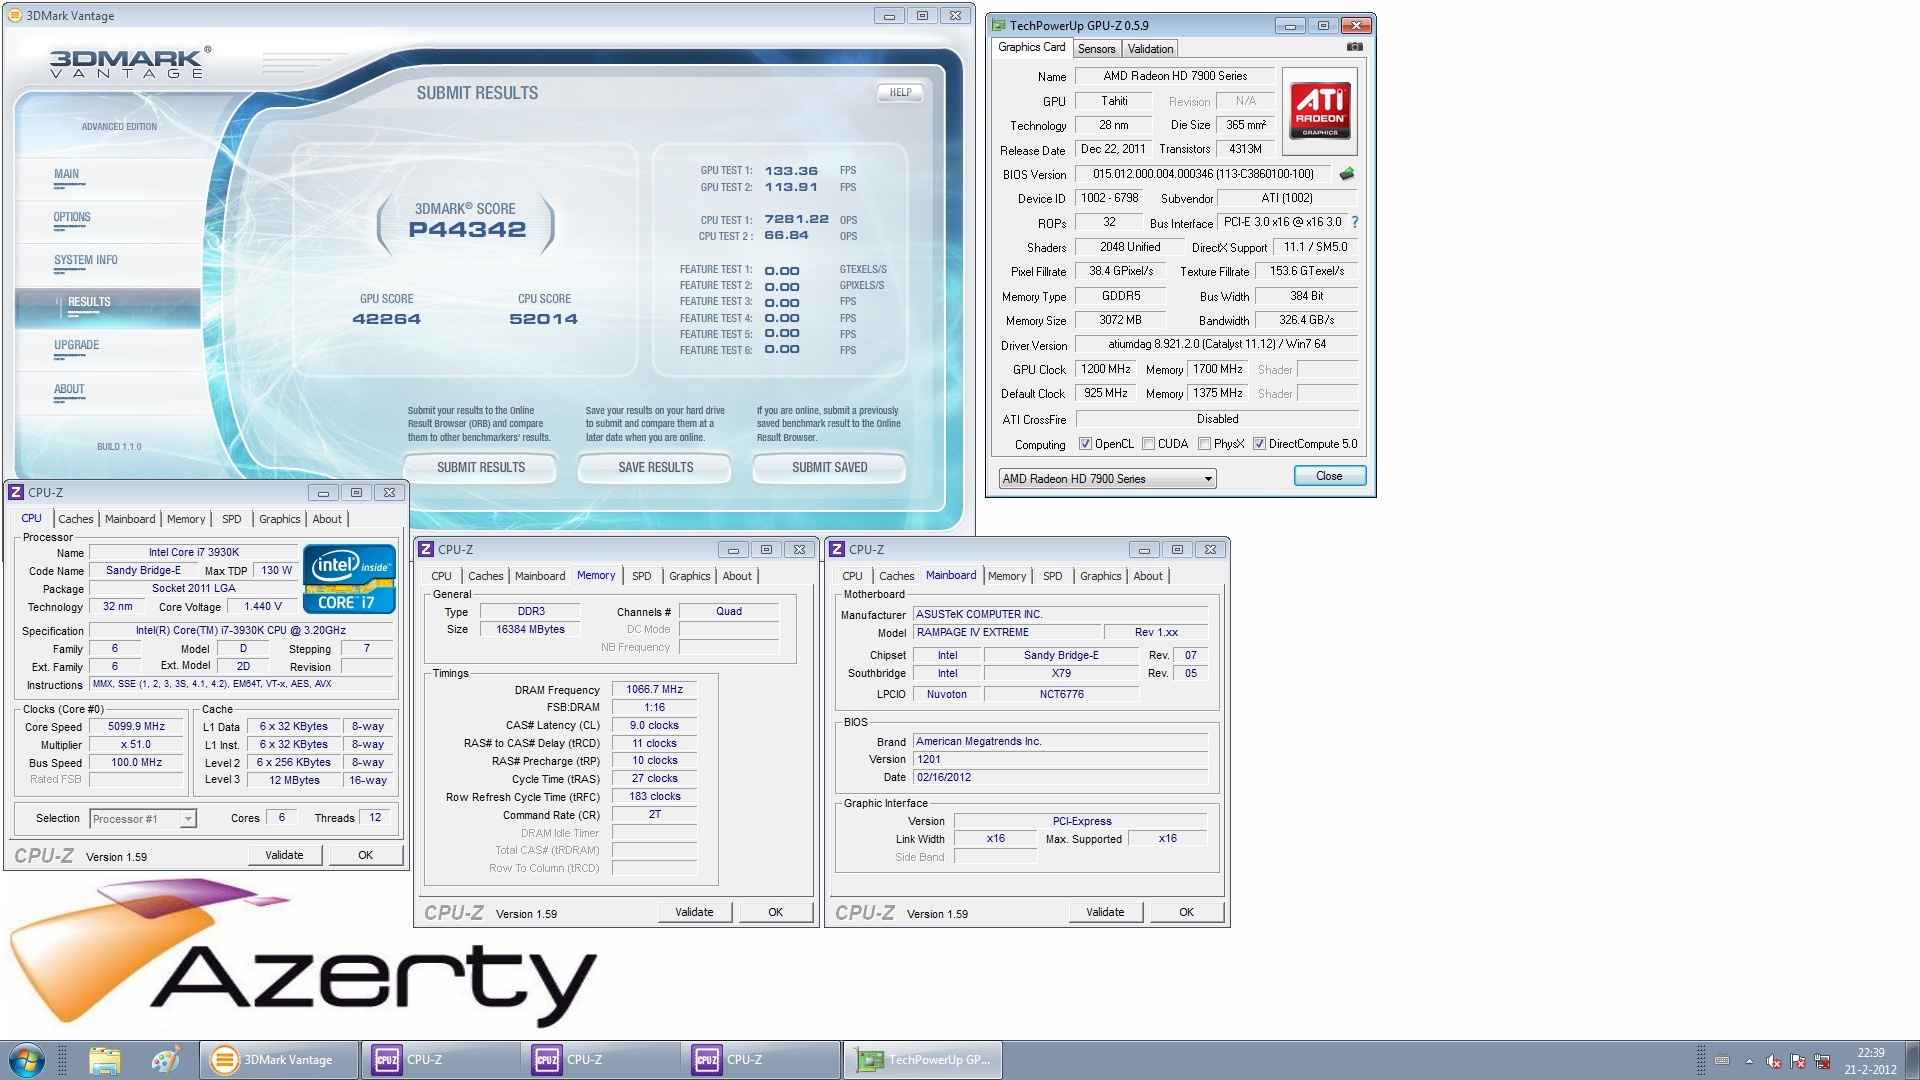
Task: Show hidden system tray icons arrow
Action: pyautogui.click(x=1749, y=1061)
